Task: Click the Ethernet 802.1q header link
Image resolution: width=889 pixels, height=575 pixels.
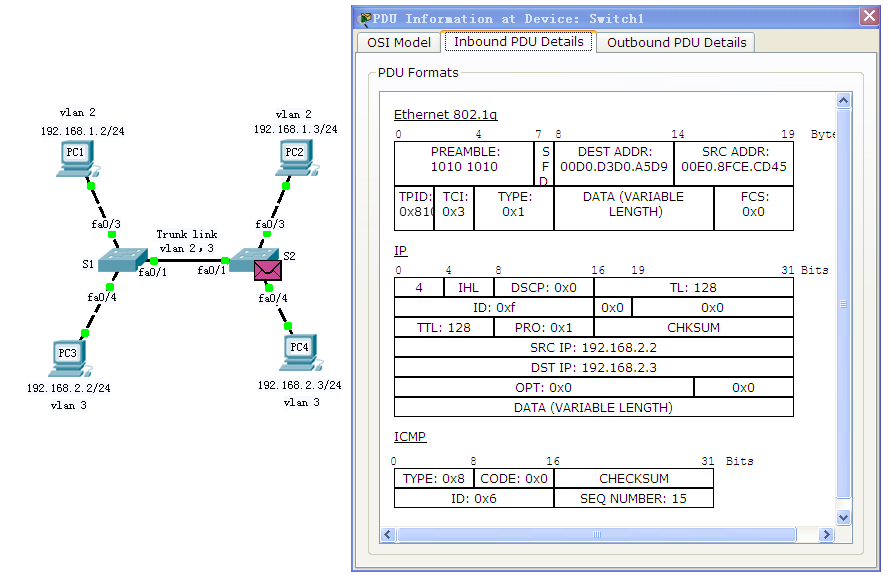Action: coord(446,115)
